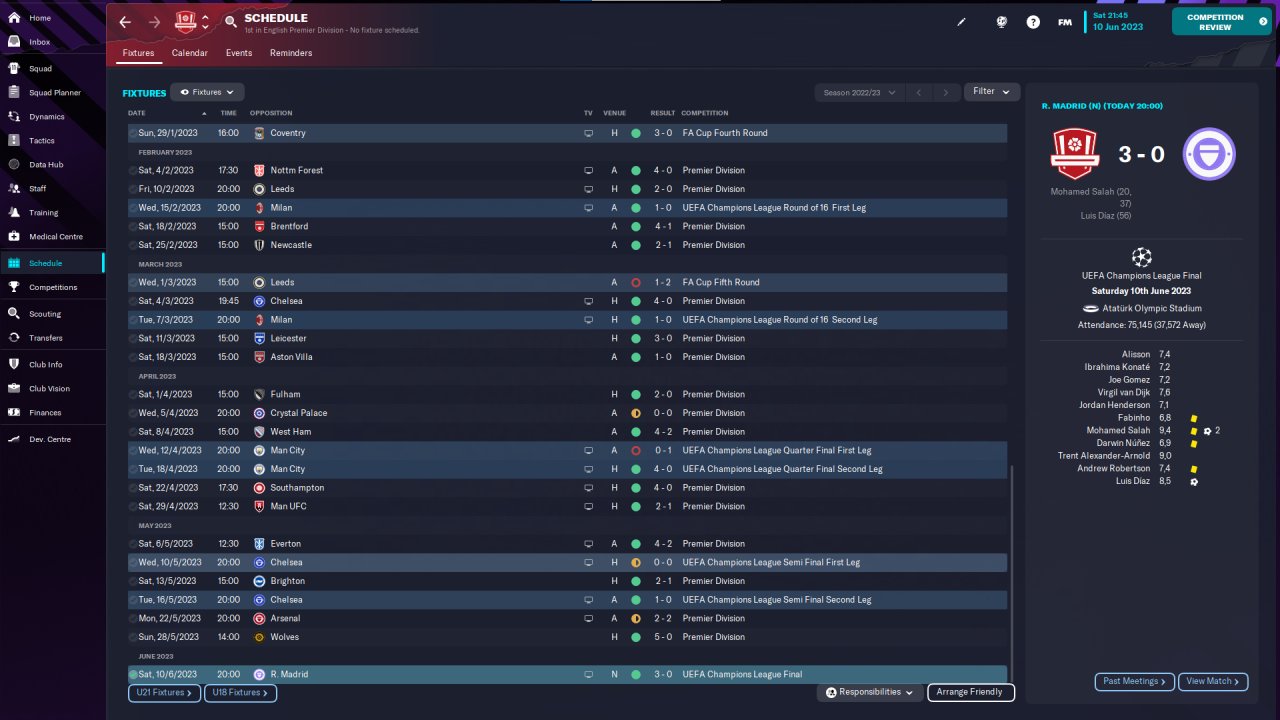Open Competitions in the sidebar menu
The height and width of the screenshot is (720, 1280).
tap(53, 287)
